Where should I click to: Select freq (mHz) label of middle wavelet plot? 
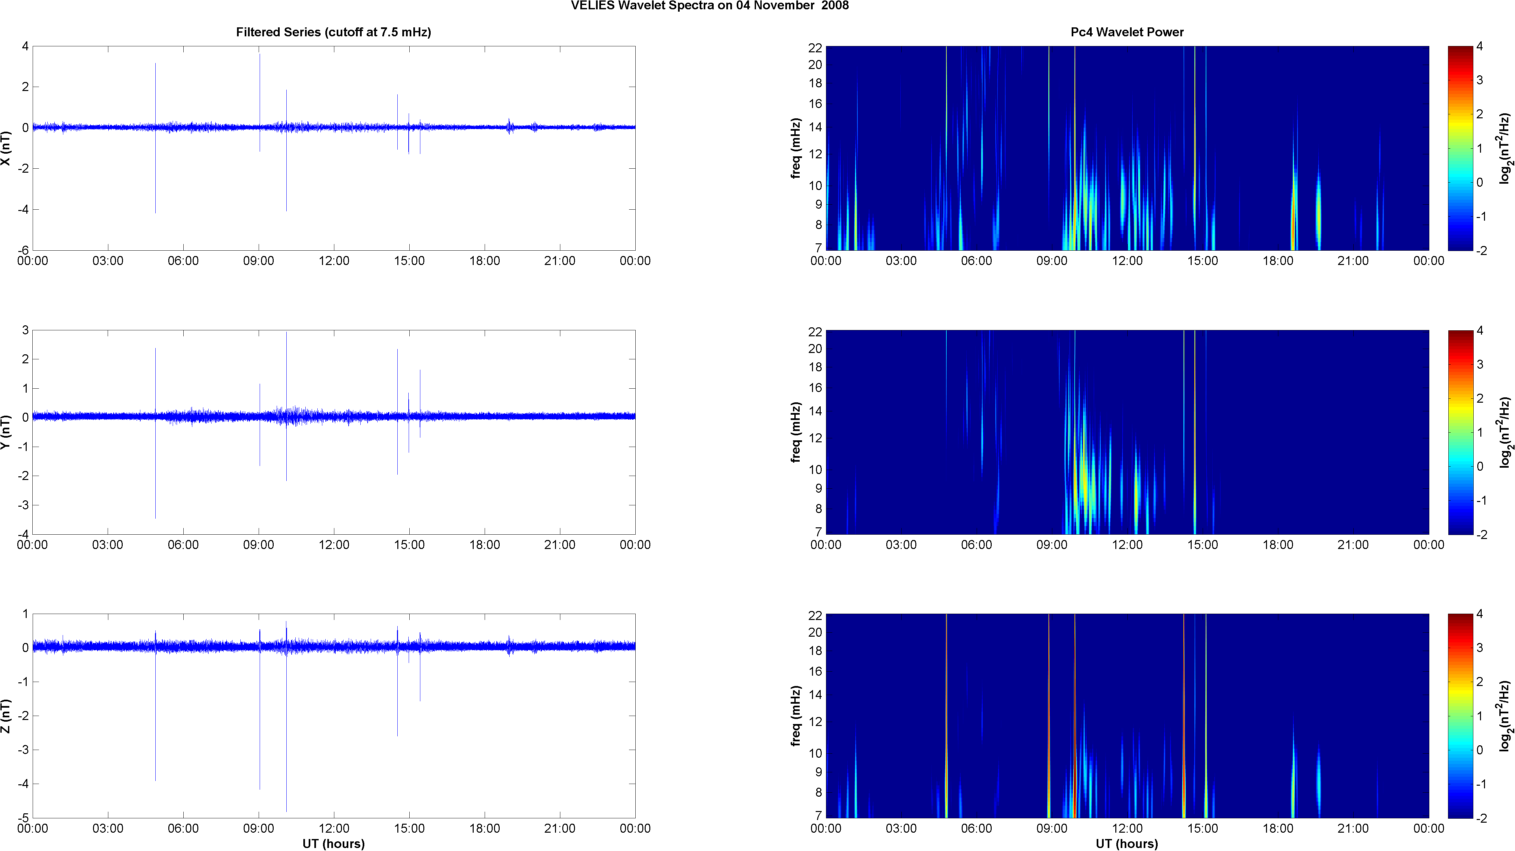click(795, 432)
